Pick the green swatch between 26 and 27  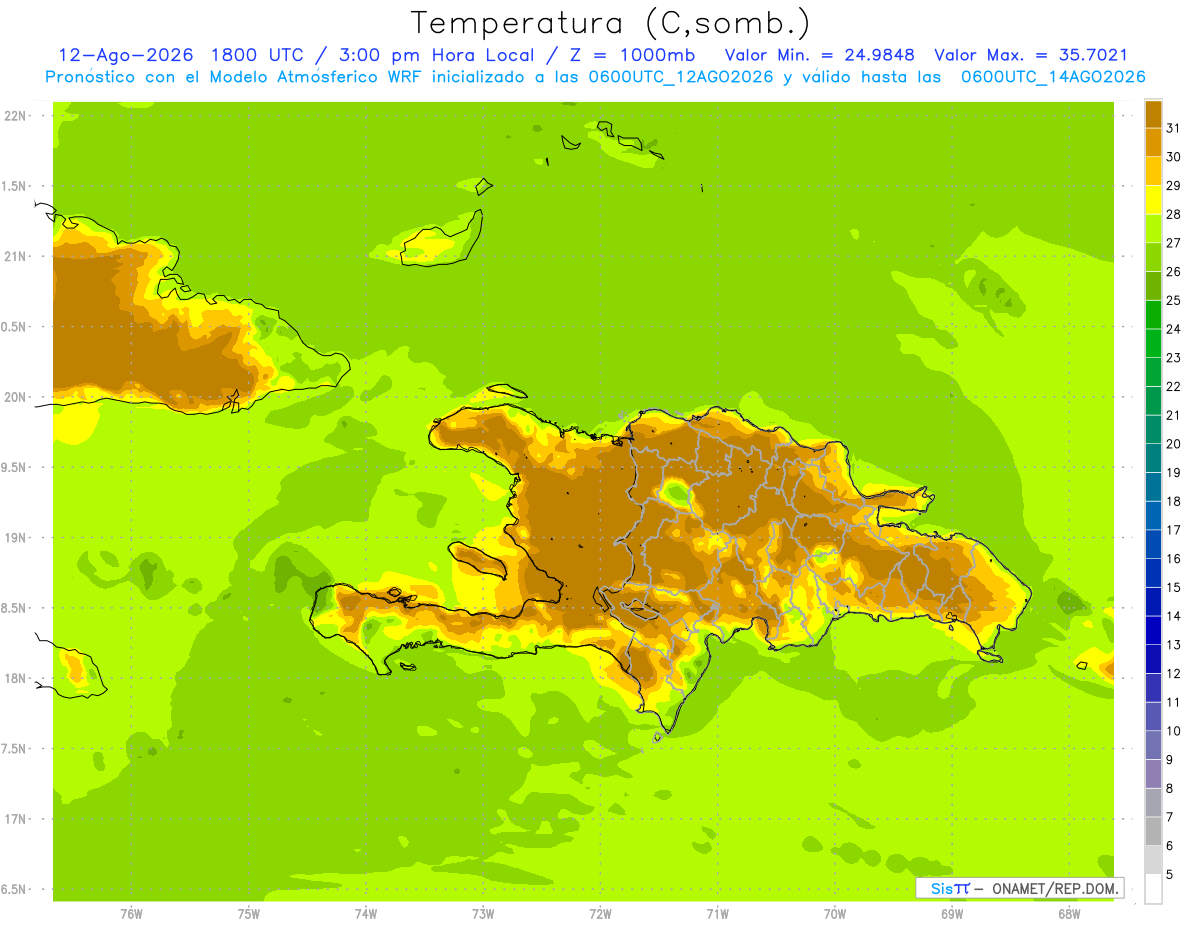(x=1154, y=257)
